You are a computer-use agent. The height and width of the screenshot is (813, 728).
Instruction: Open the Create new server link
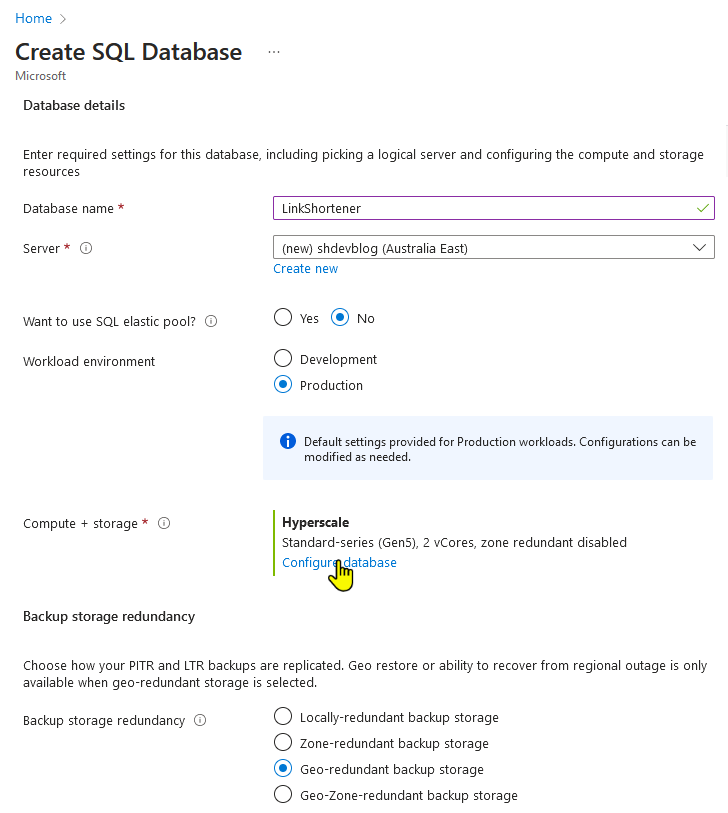[305, 268]
